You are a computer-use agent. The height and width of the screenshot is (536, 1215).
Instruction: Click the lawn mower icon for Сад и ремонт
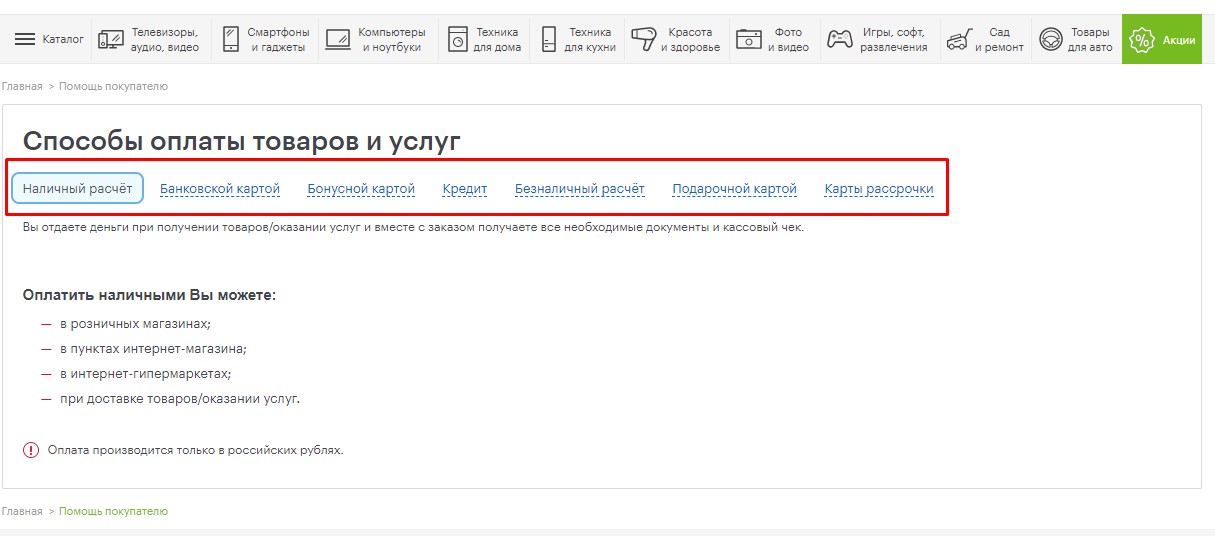click(x=958, y=39)
